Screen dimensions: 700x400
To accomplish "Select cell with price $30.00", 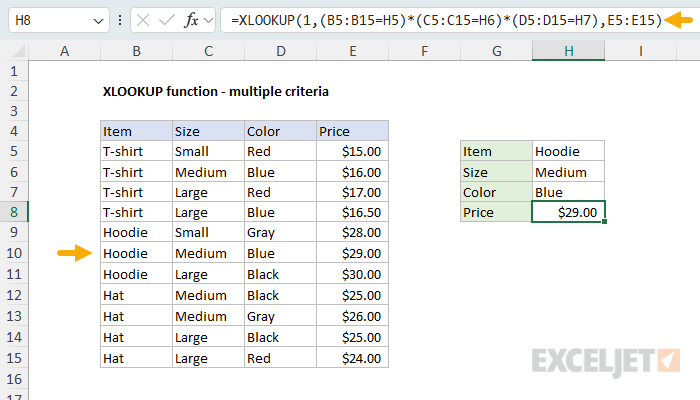I will pos(353,274).
